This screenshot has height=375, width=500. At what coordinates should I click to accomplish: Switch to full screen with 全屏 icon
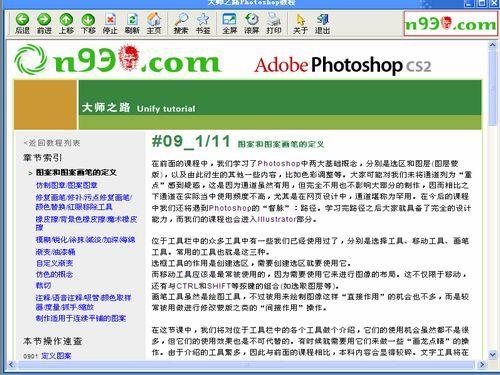[230, 23]
